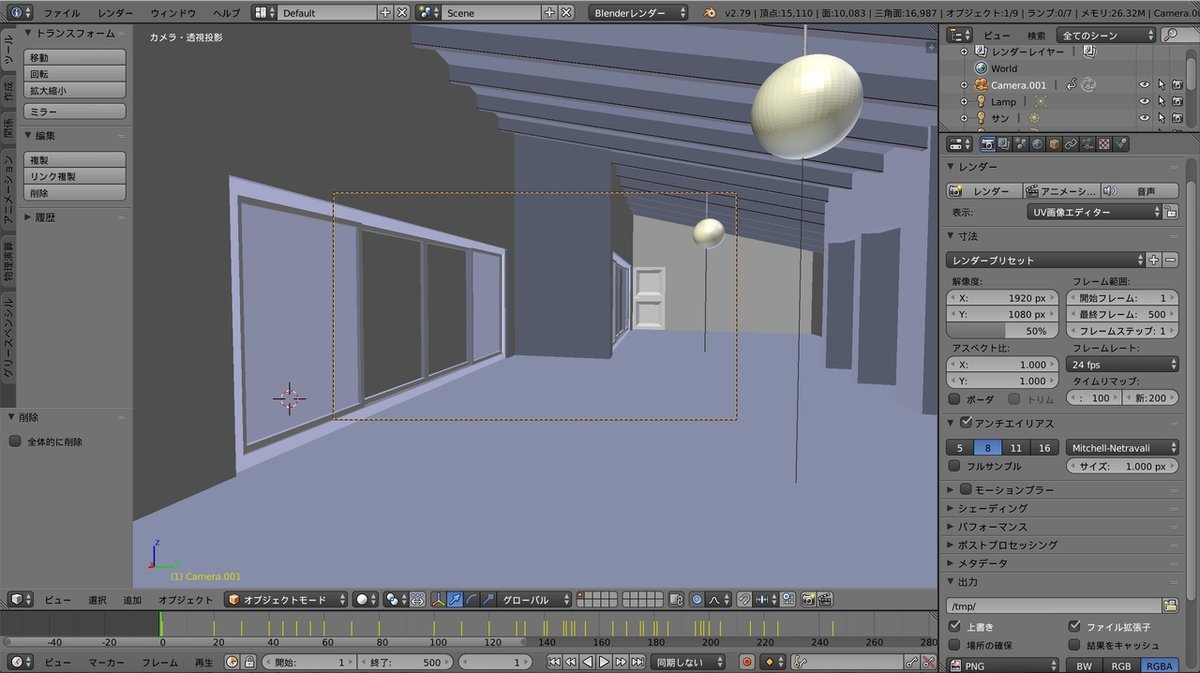Toggle proportional editing circle icon
The width and height of the screenshot is (1200, 673).
pos(696,599)
